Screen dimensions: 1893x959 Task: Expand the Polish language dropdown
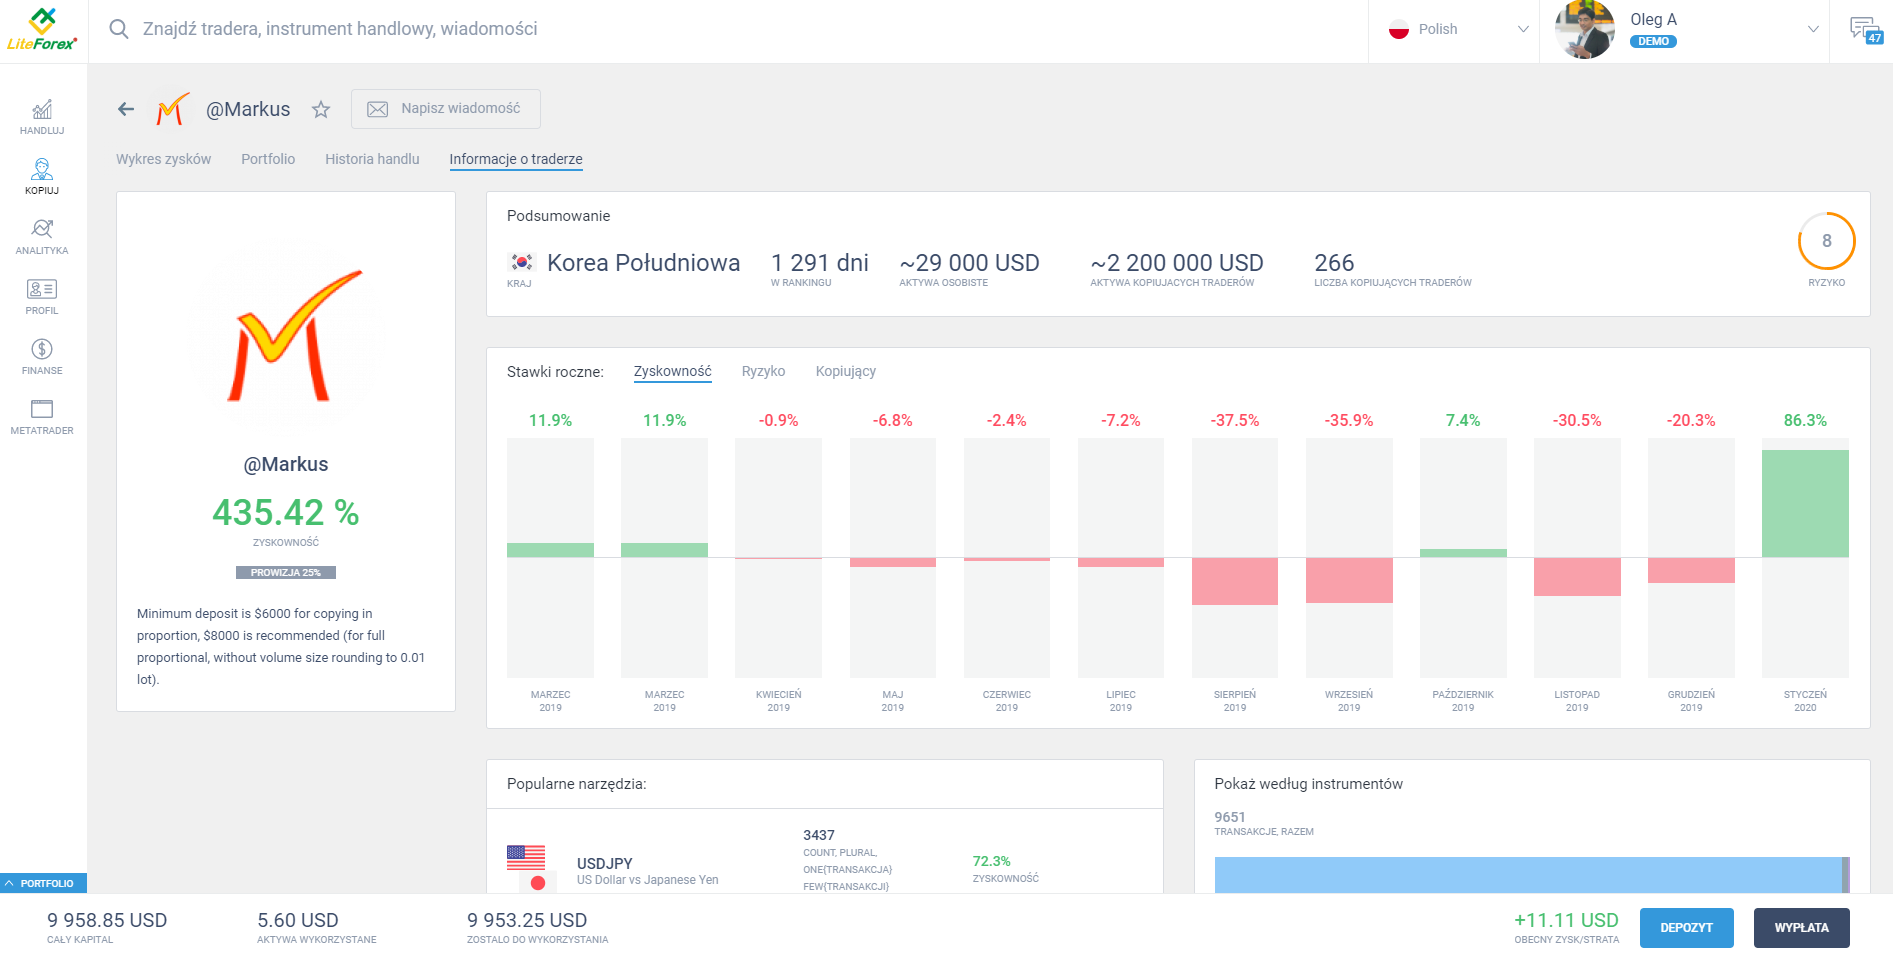pos(1457,30)
